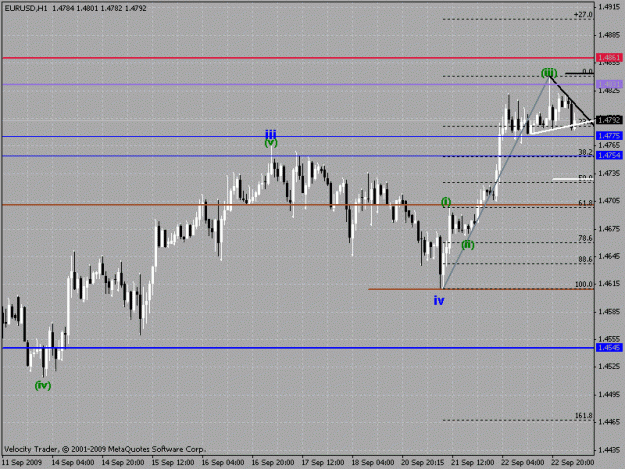The width and height of the screenshot is (625, 469).
Task: Click the 14 Sep 20:00 time label
Action: [x=123, y=462]
